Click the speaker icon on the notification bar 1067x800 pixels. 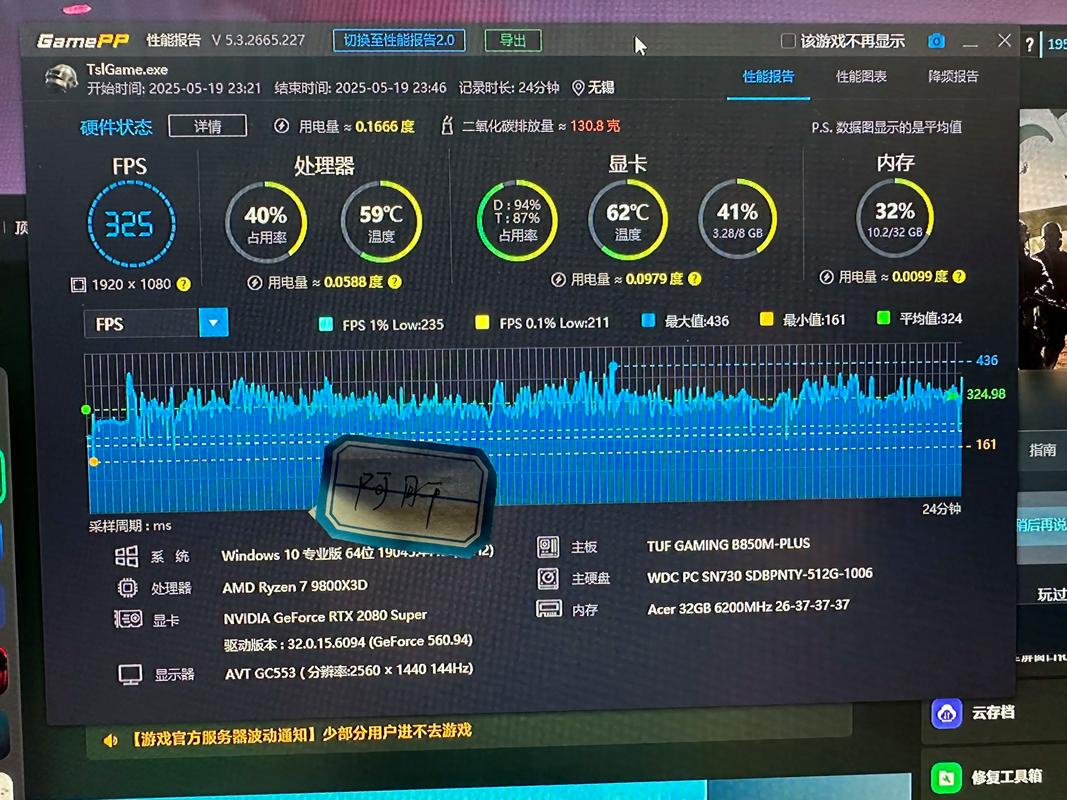pos(111,740)
